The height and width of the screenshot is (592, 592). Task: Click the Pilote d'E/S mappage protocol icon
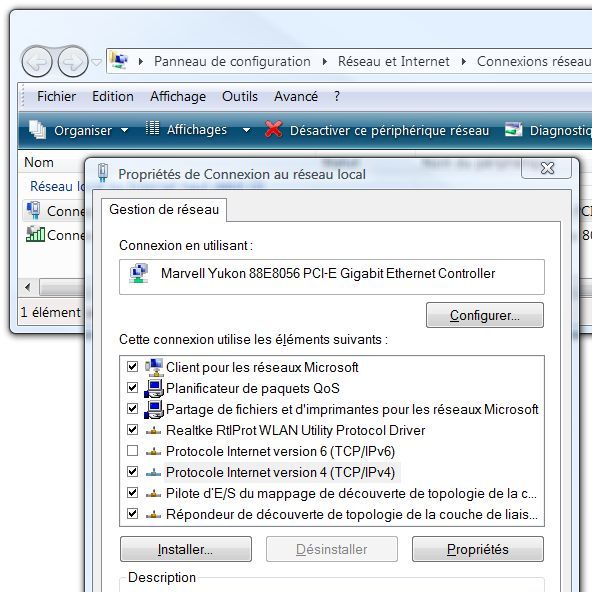[153, 493]
